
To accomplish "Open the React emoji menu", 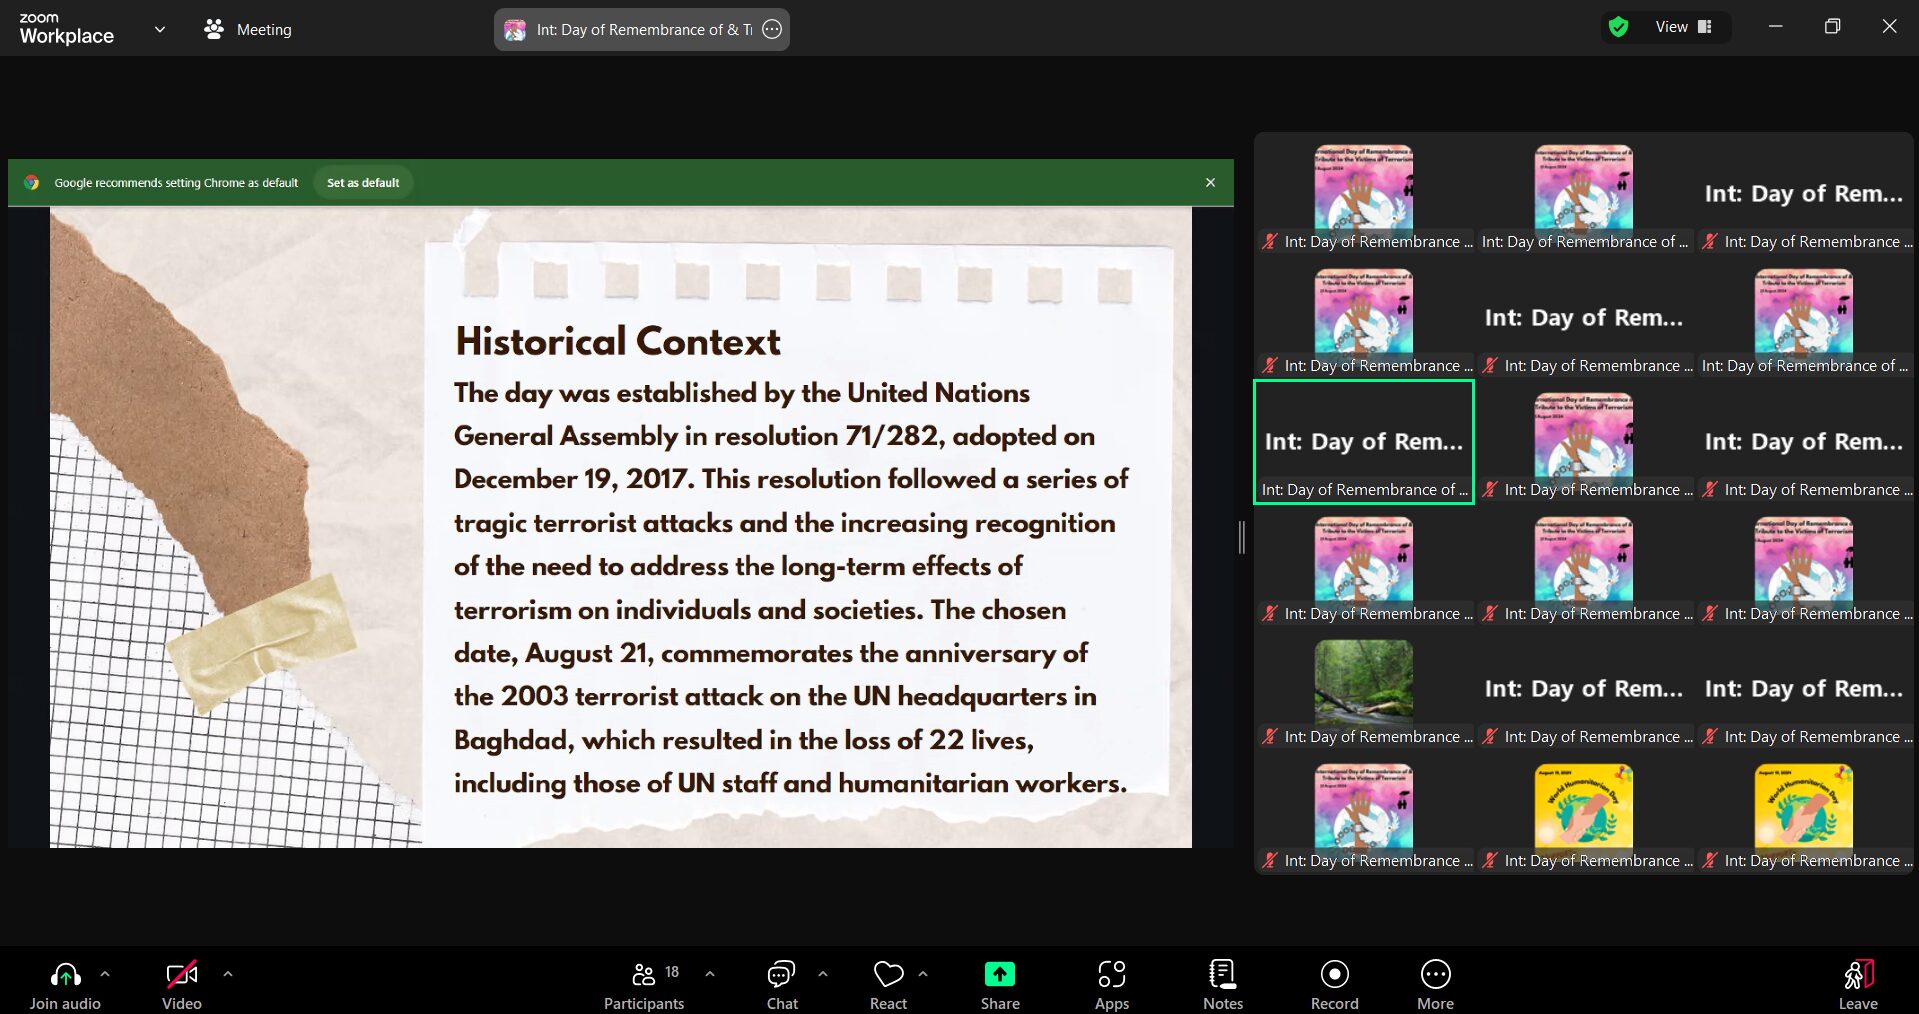I will click(888, 985).
